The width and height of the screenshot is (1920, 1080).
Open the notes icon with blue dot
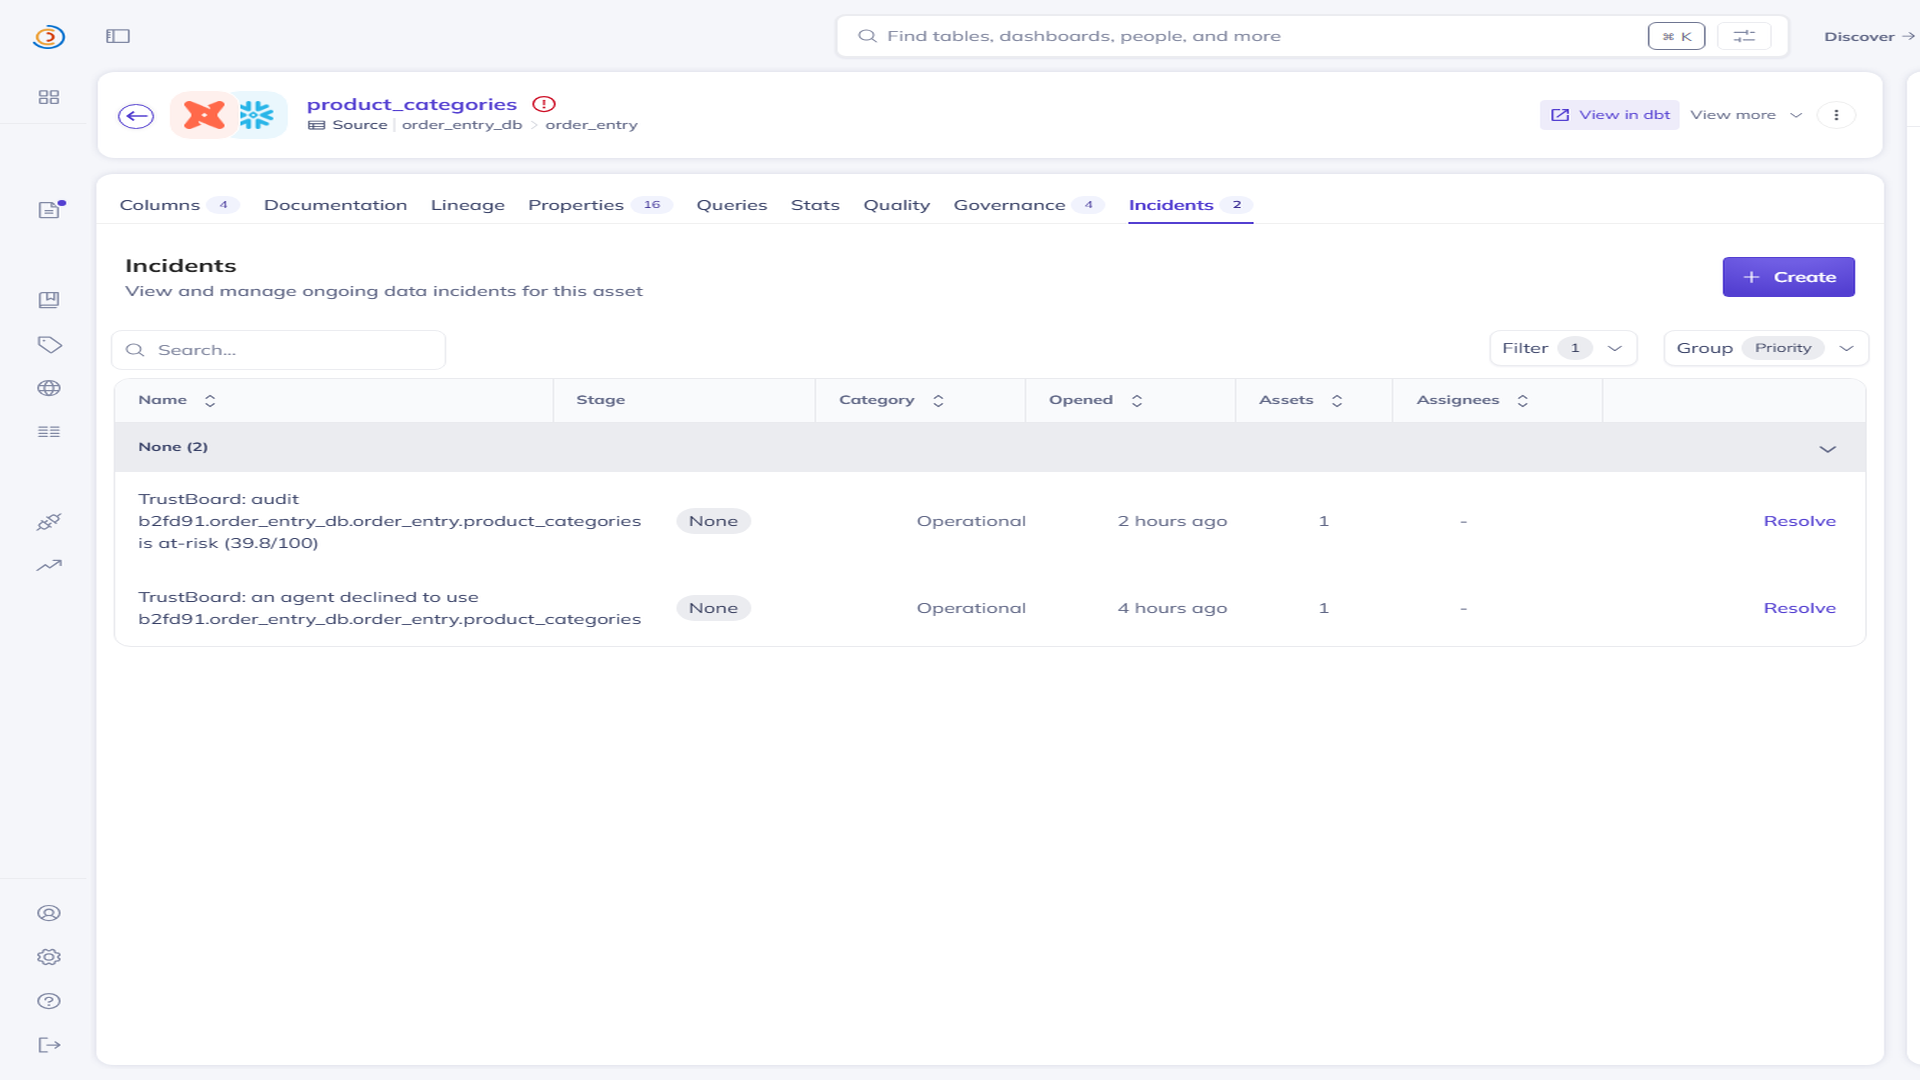click(50, 209)
